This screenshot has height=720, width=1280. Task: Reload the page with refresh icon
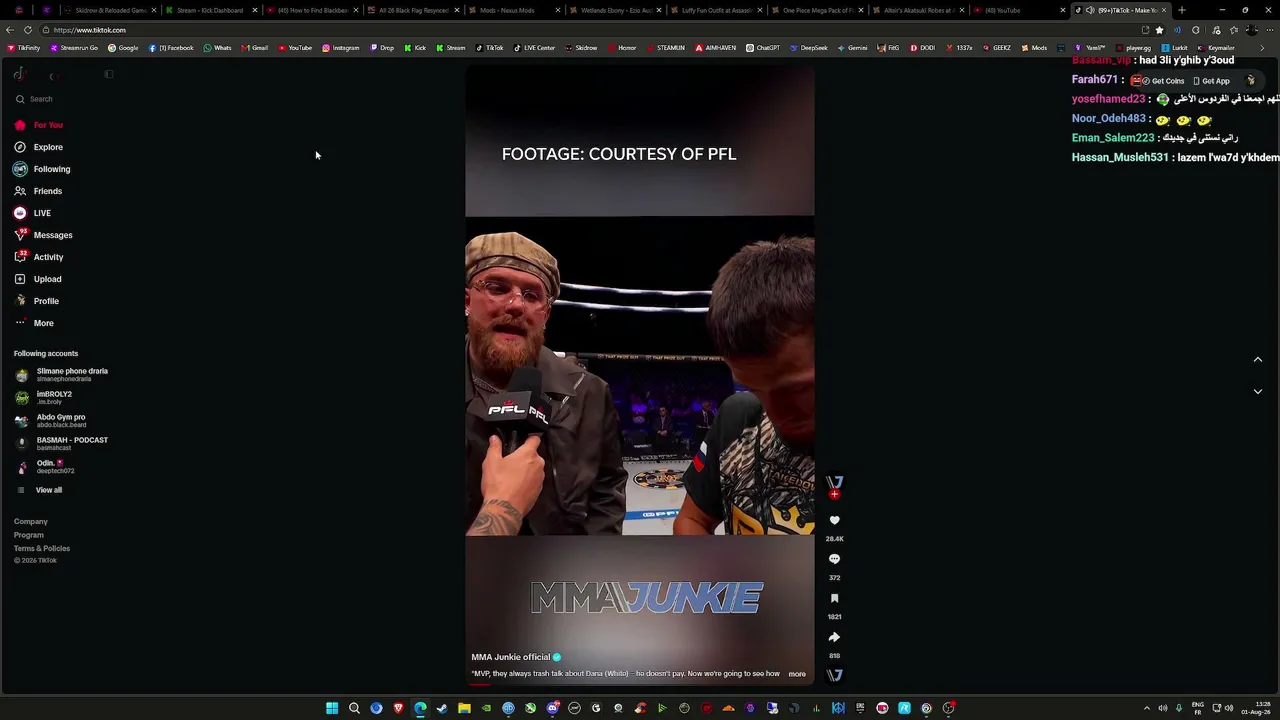(28, 30)
